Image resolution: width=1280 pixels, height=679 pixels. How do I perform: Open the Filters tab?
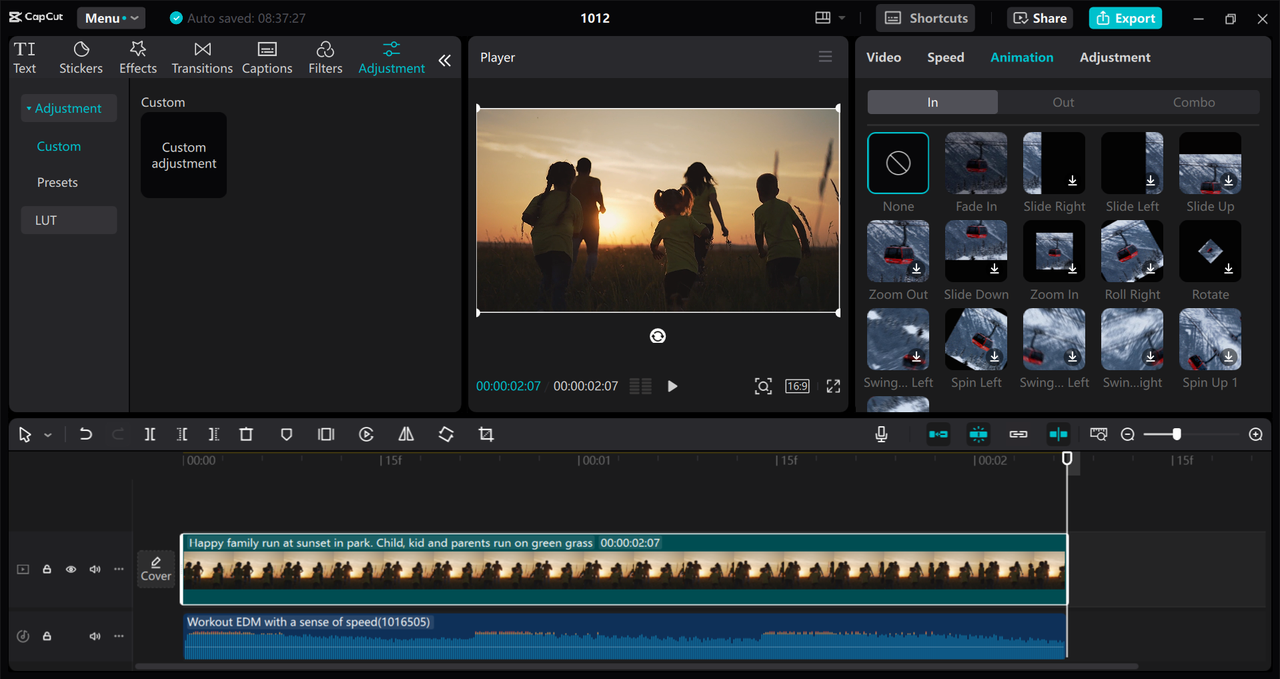tap(325, 58)
